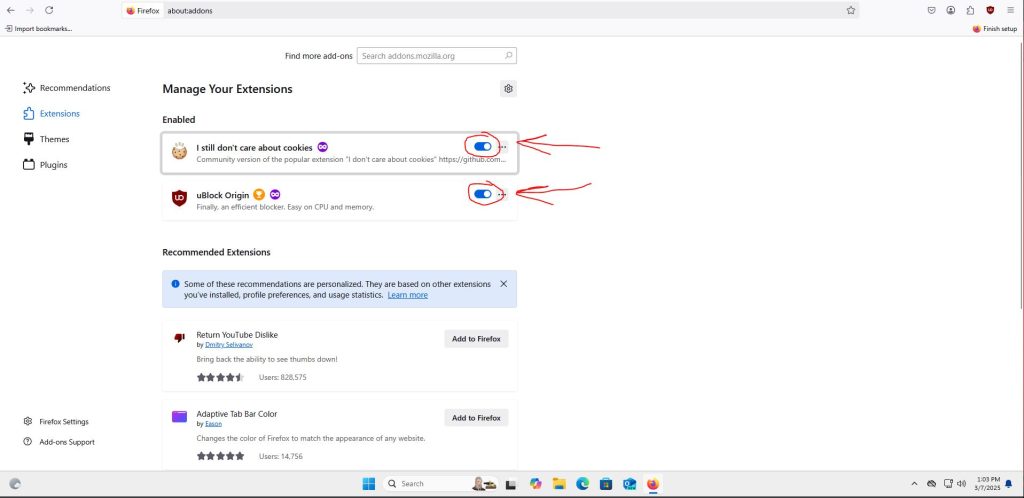
Task: Click the star rating of Return YouTube Dislike
Action: [220, 377]
